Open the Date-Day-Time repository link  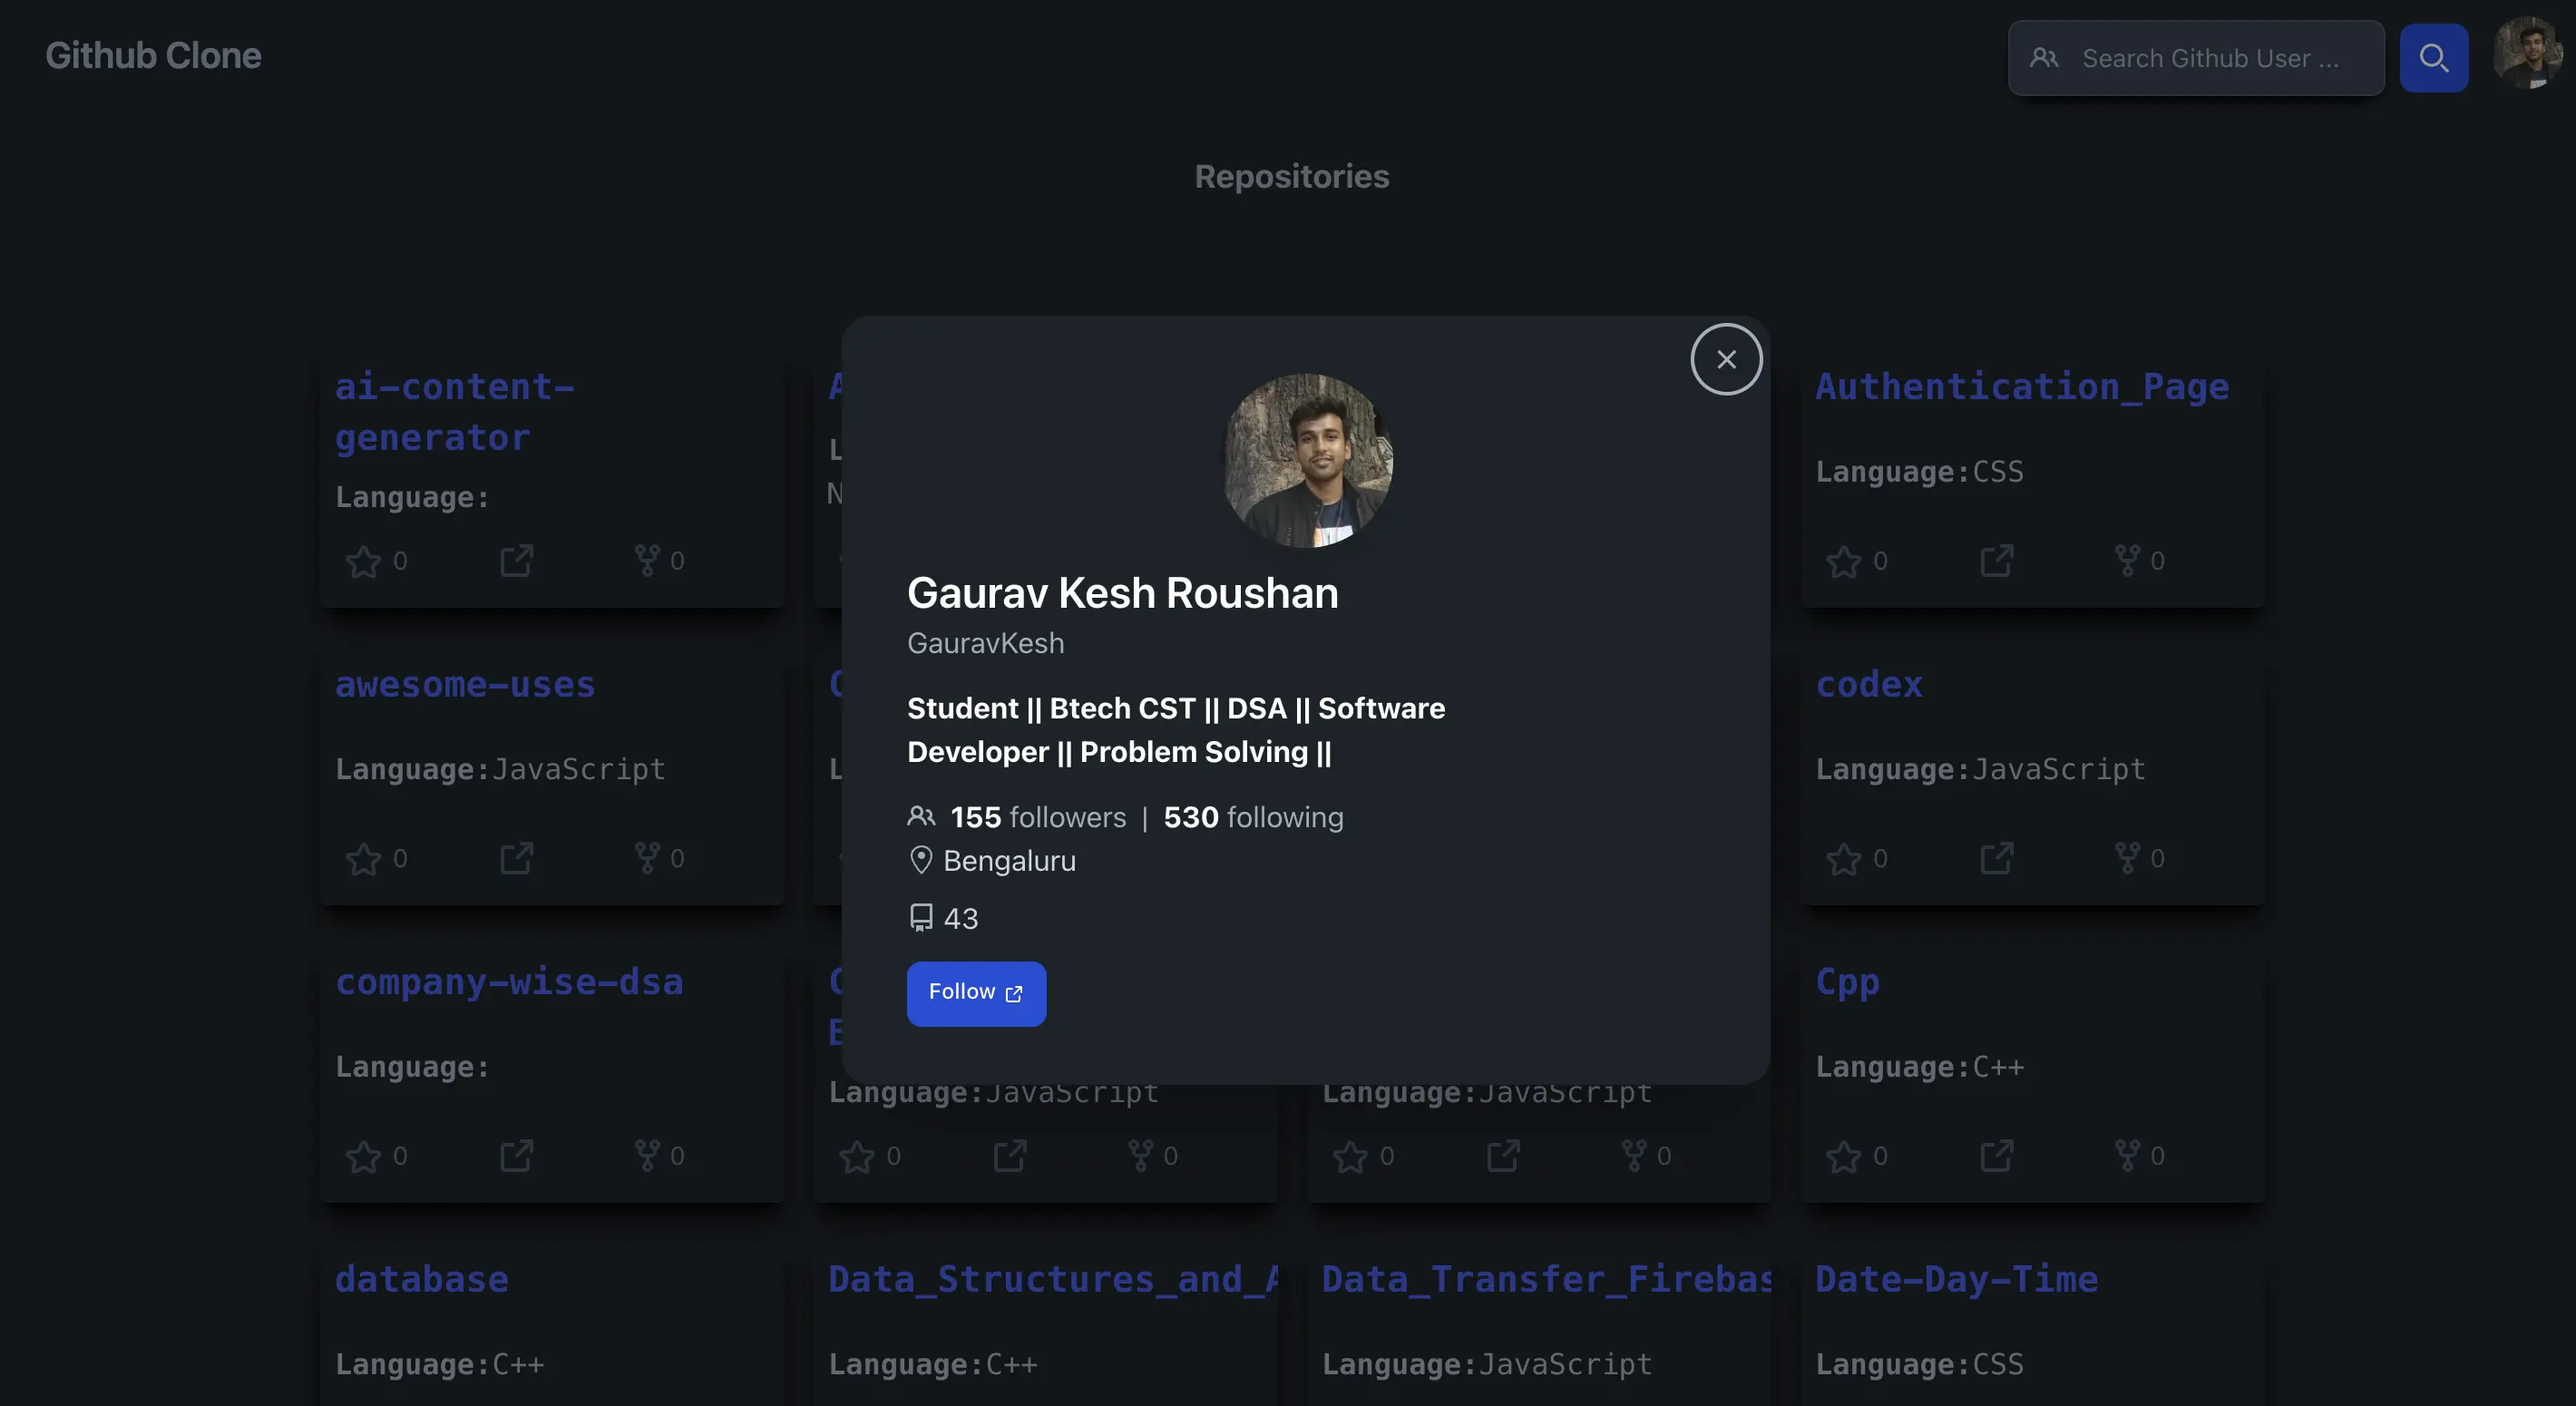tap(1956, 1279)
